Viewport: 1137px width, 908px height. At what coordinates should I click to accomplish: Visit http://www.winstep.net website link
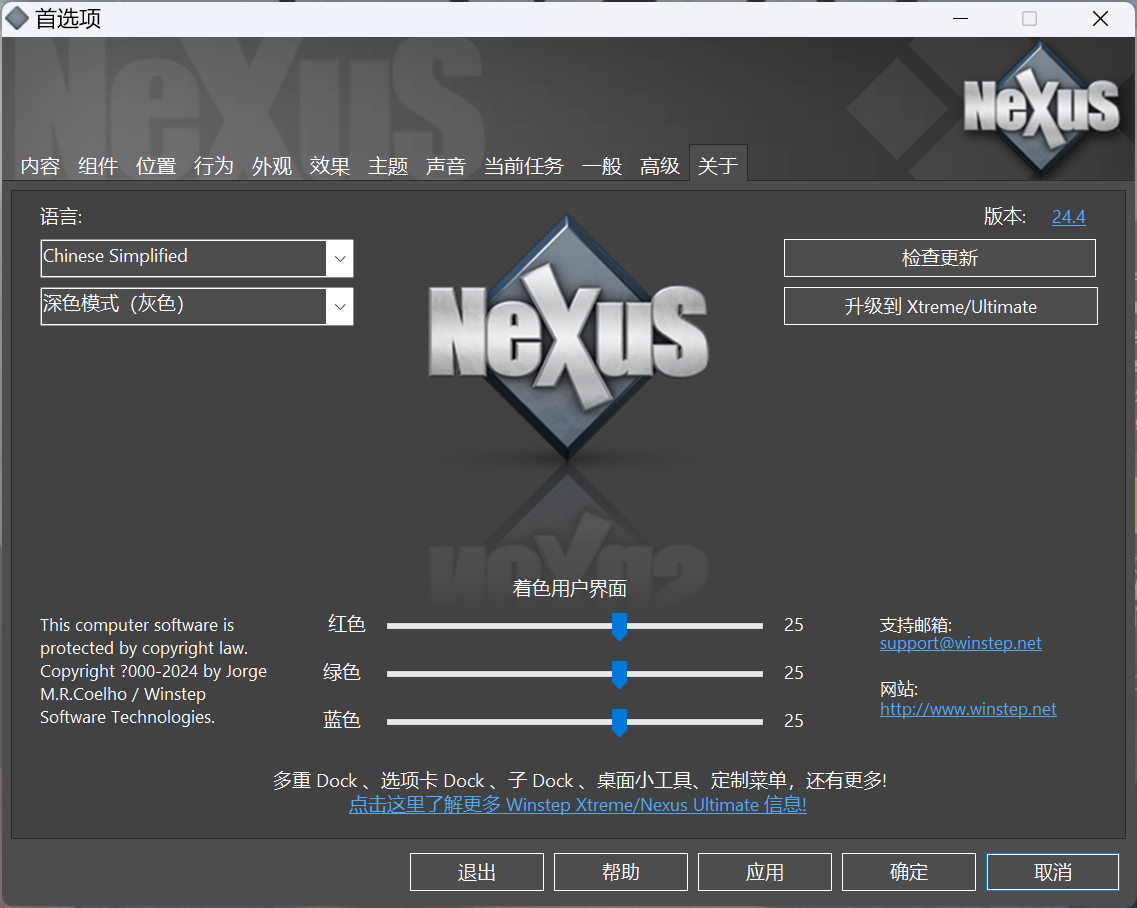[968, 708]
